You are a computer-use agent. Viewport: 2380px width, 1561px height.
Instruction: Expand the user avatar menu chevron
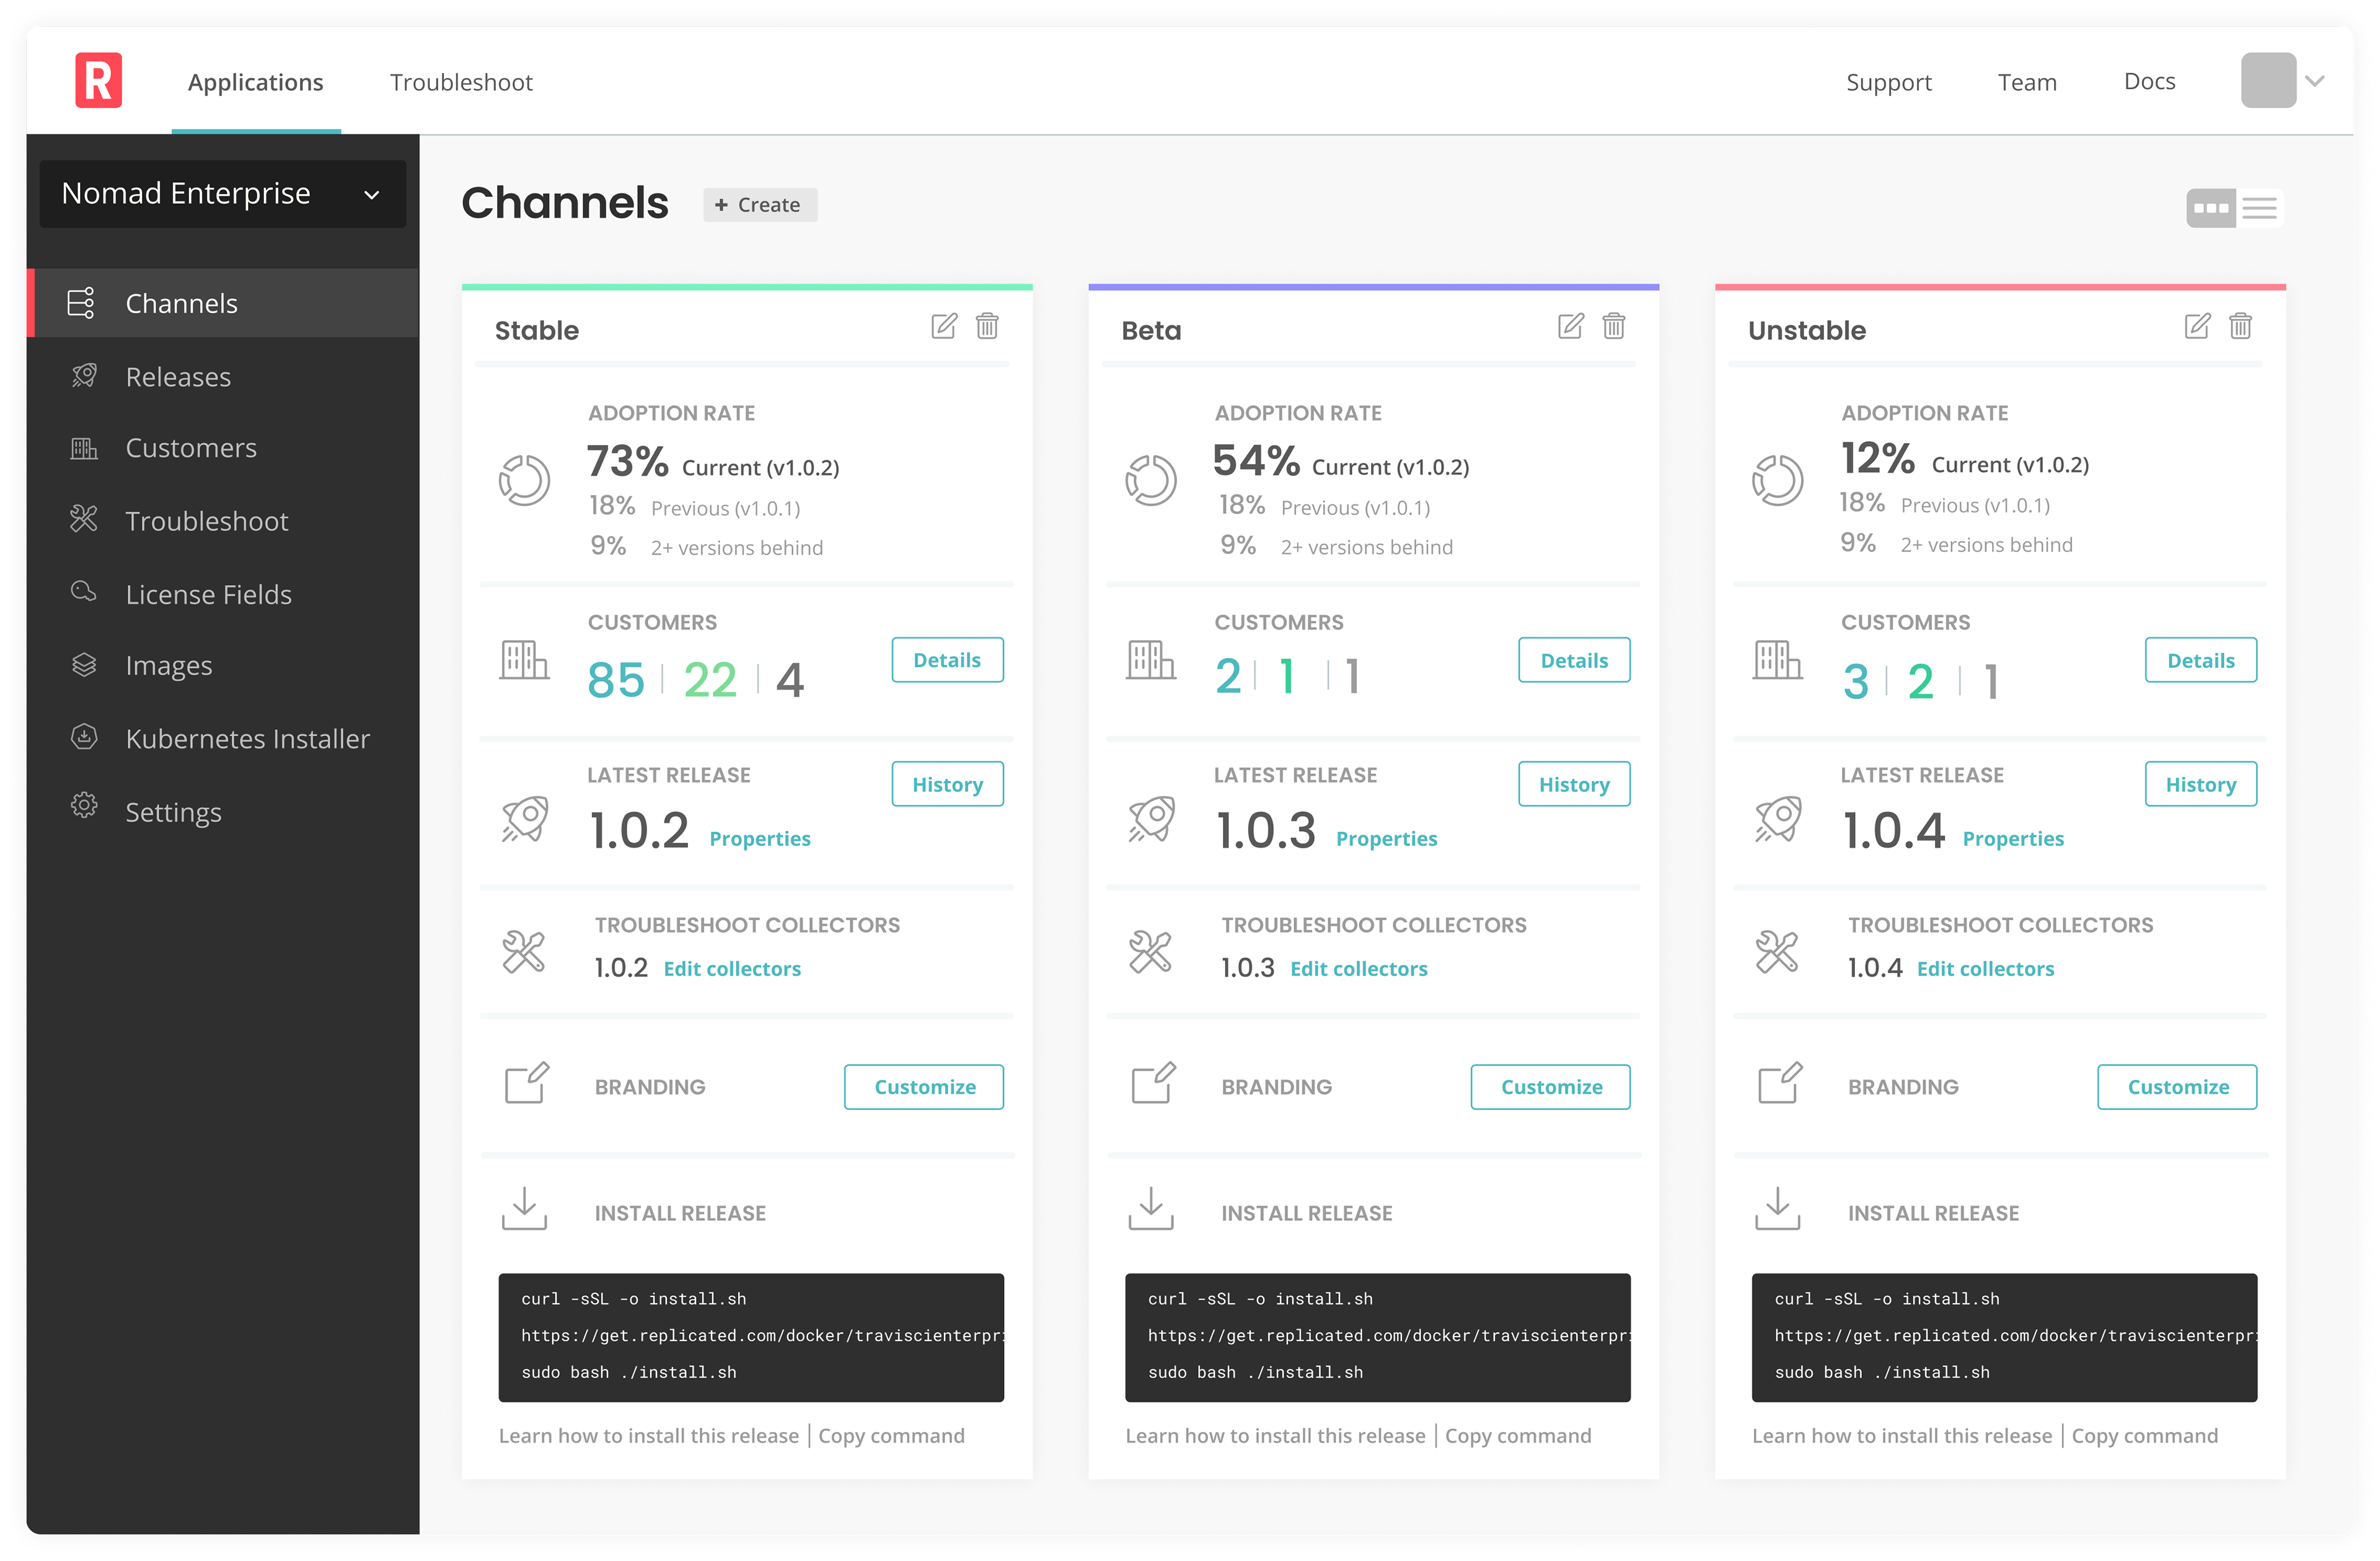[x=2315, y=81]
